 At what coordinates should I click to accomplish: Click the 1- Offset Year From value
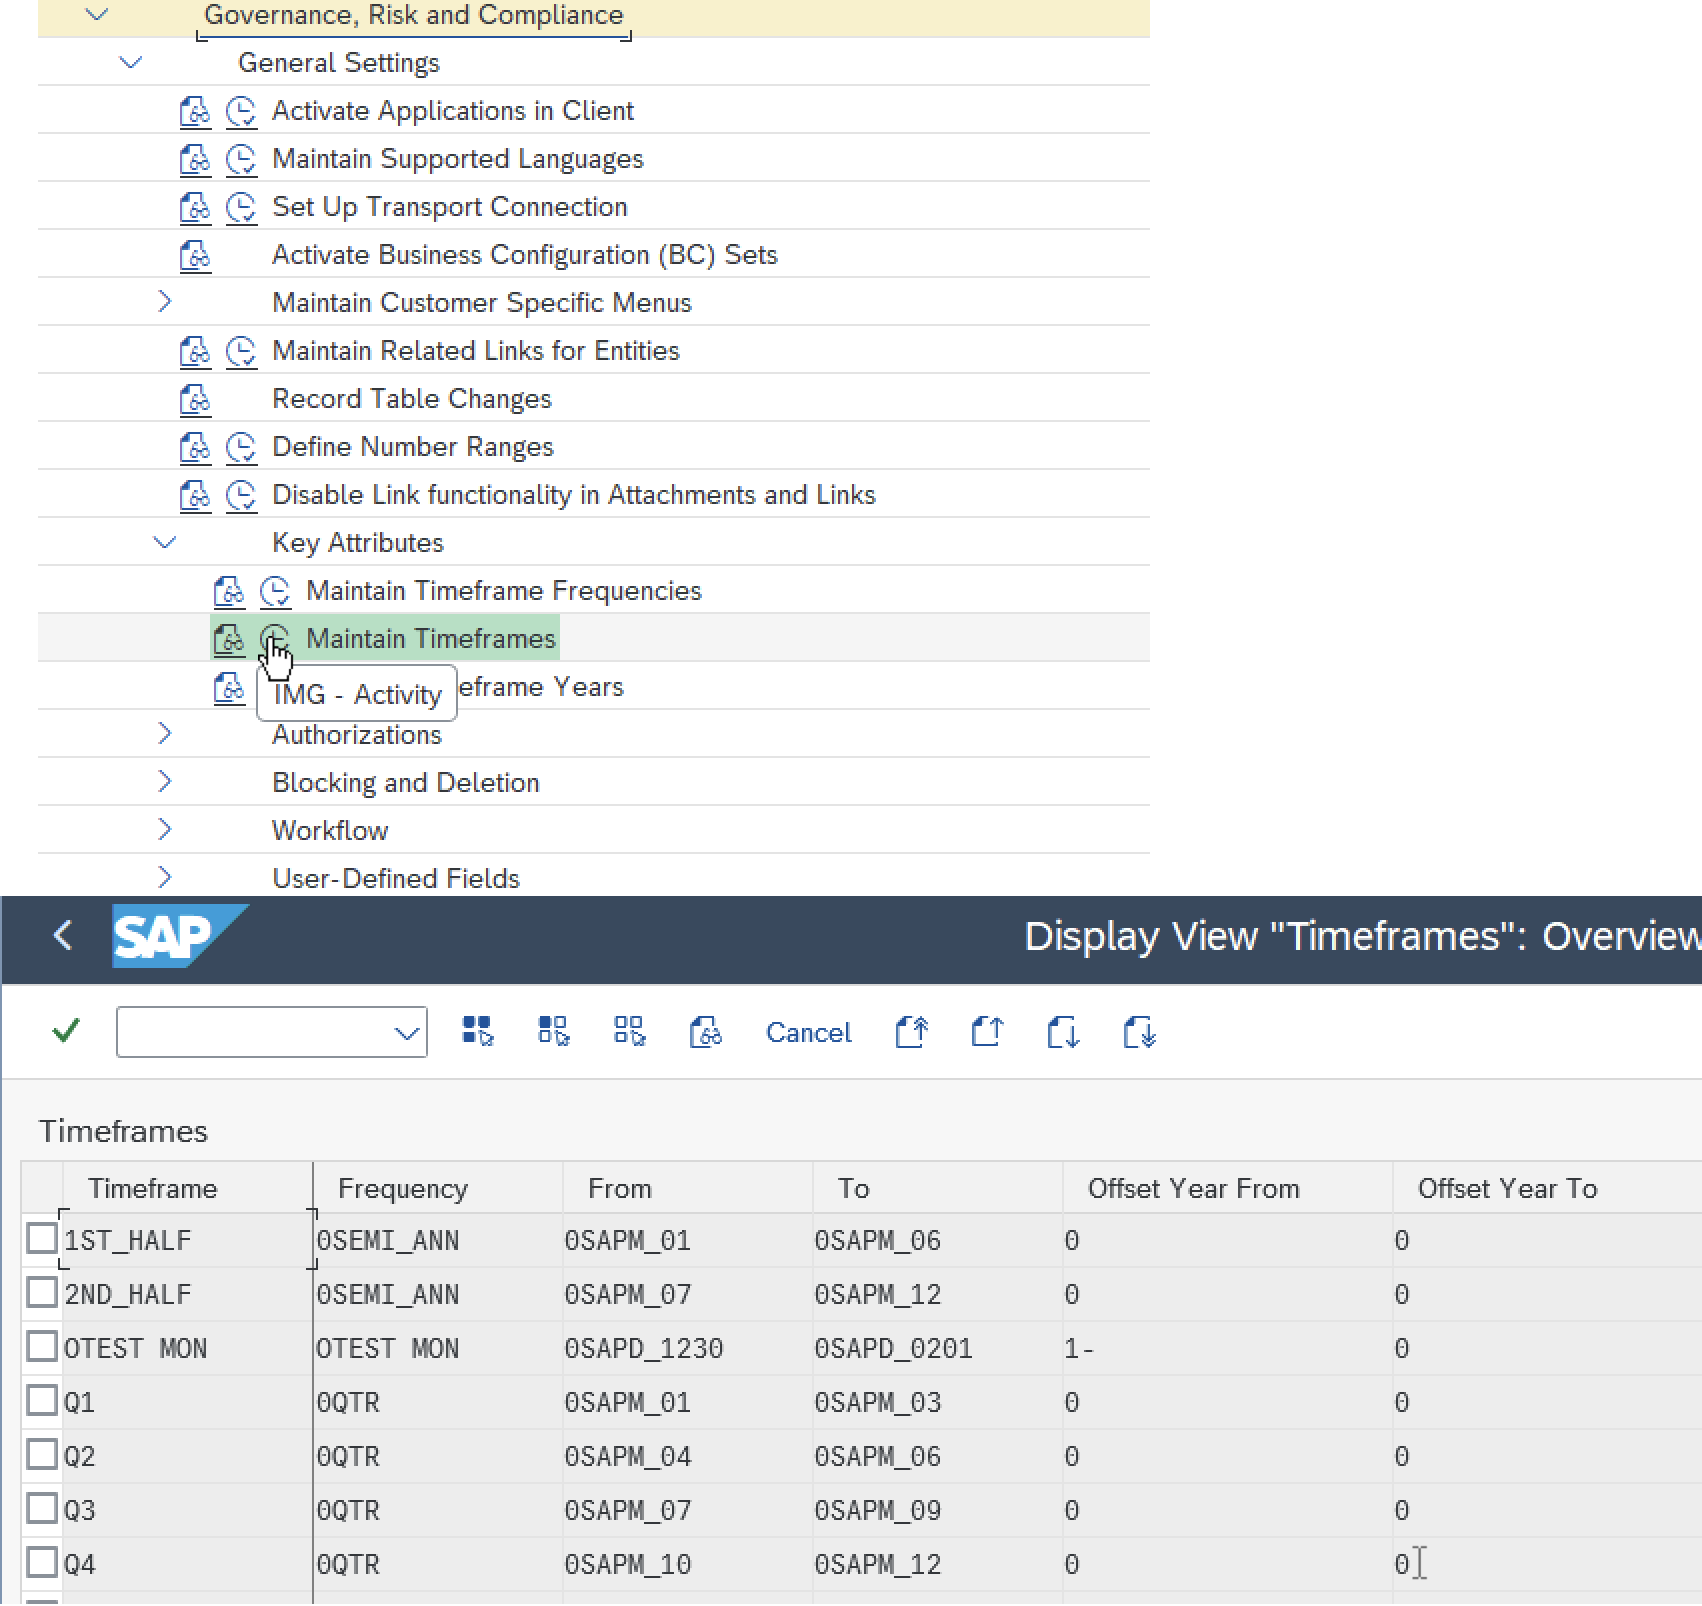pos(1079,1348)
